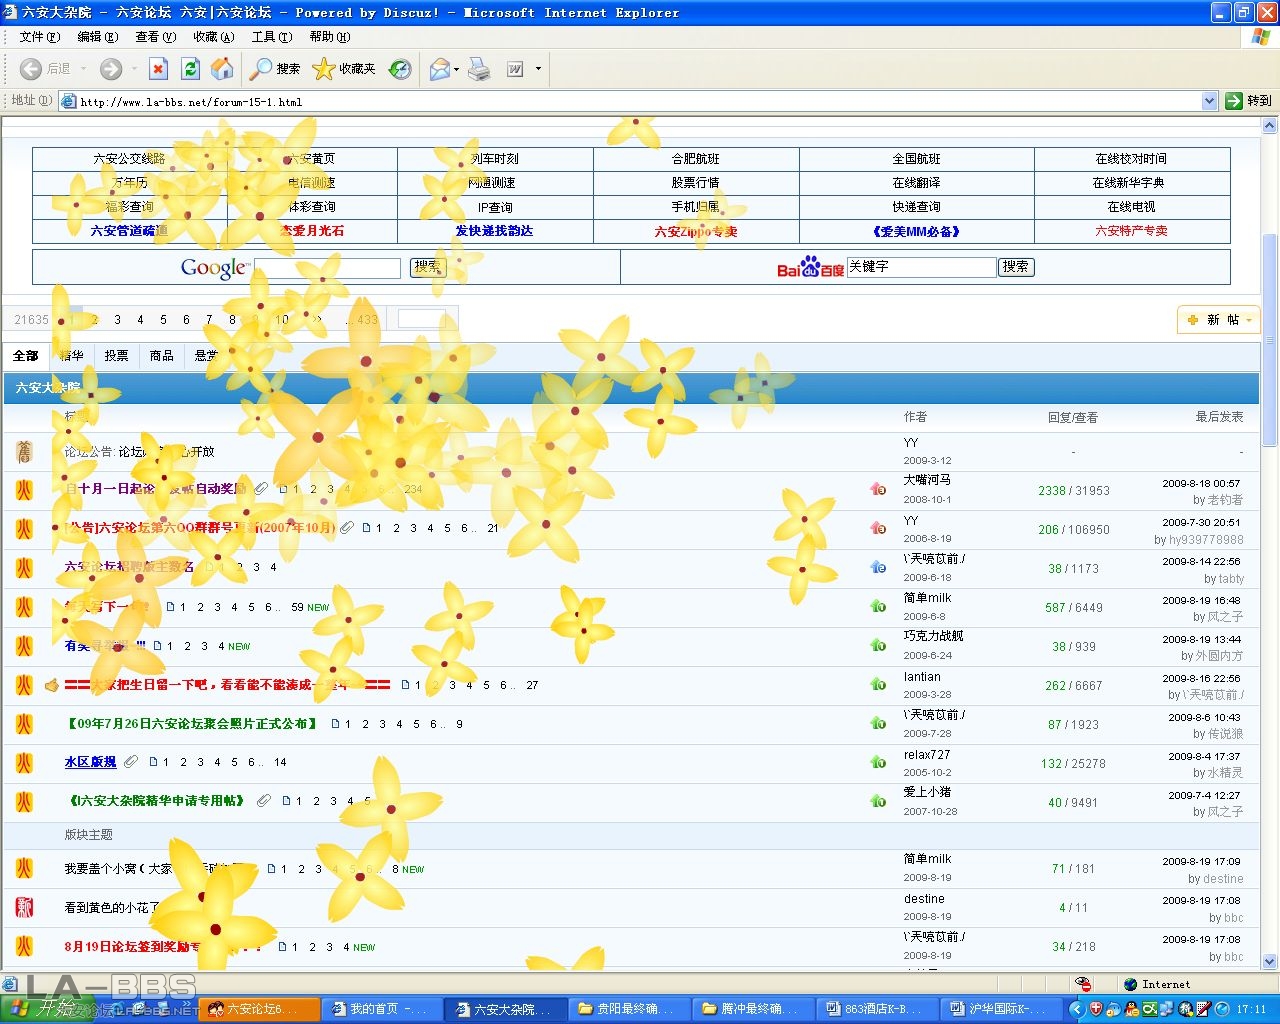Click the Baidu 搜索 button
Image resolution: width=1280 pixels, height=1024 pixels.
[x=1016, y=267]
